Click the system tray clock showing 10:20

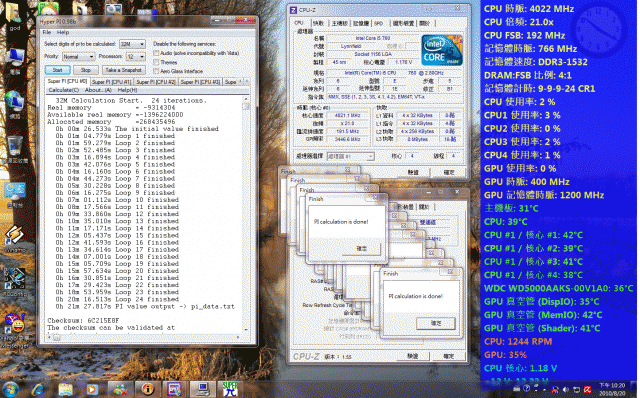tap(612, 389)
